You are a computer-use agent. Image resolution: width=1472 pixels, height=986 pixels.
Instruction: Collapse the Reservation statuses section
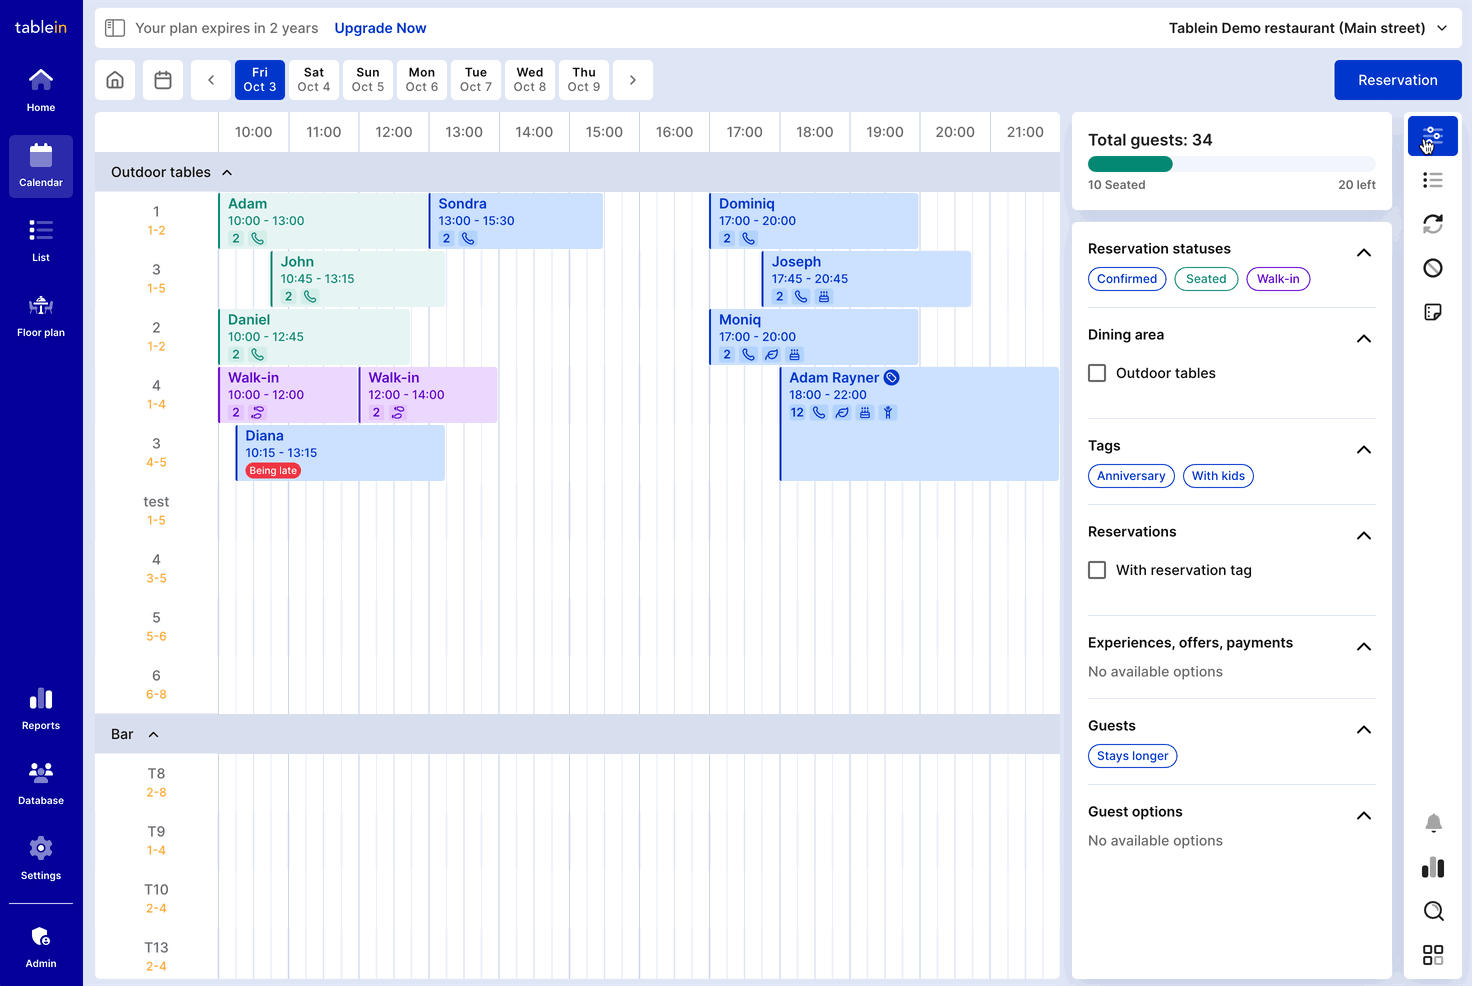[x=1364, y=252]
